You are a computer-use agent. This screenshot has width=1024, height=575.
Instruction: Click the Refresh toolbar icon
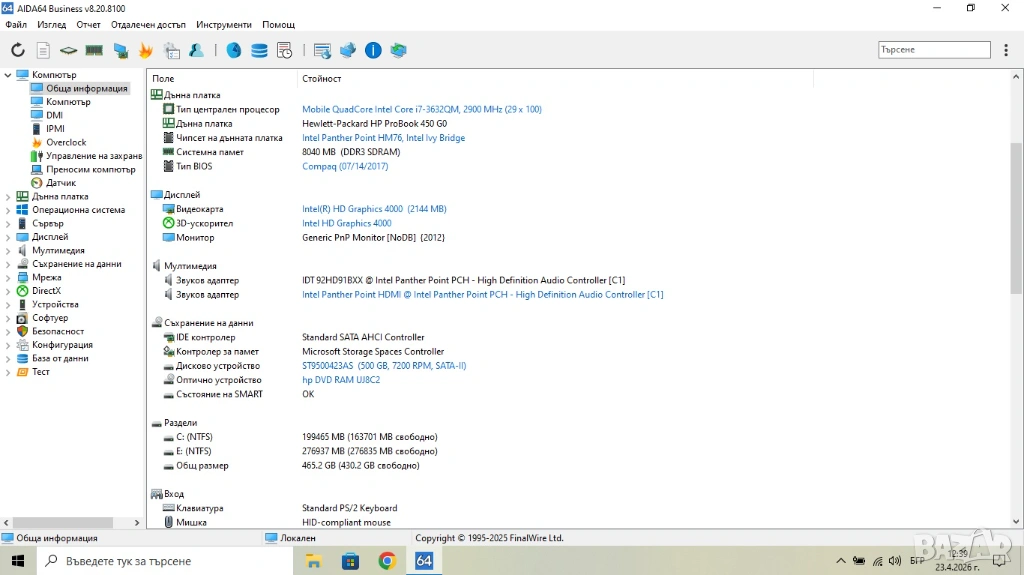point(18,50)
